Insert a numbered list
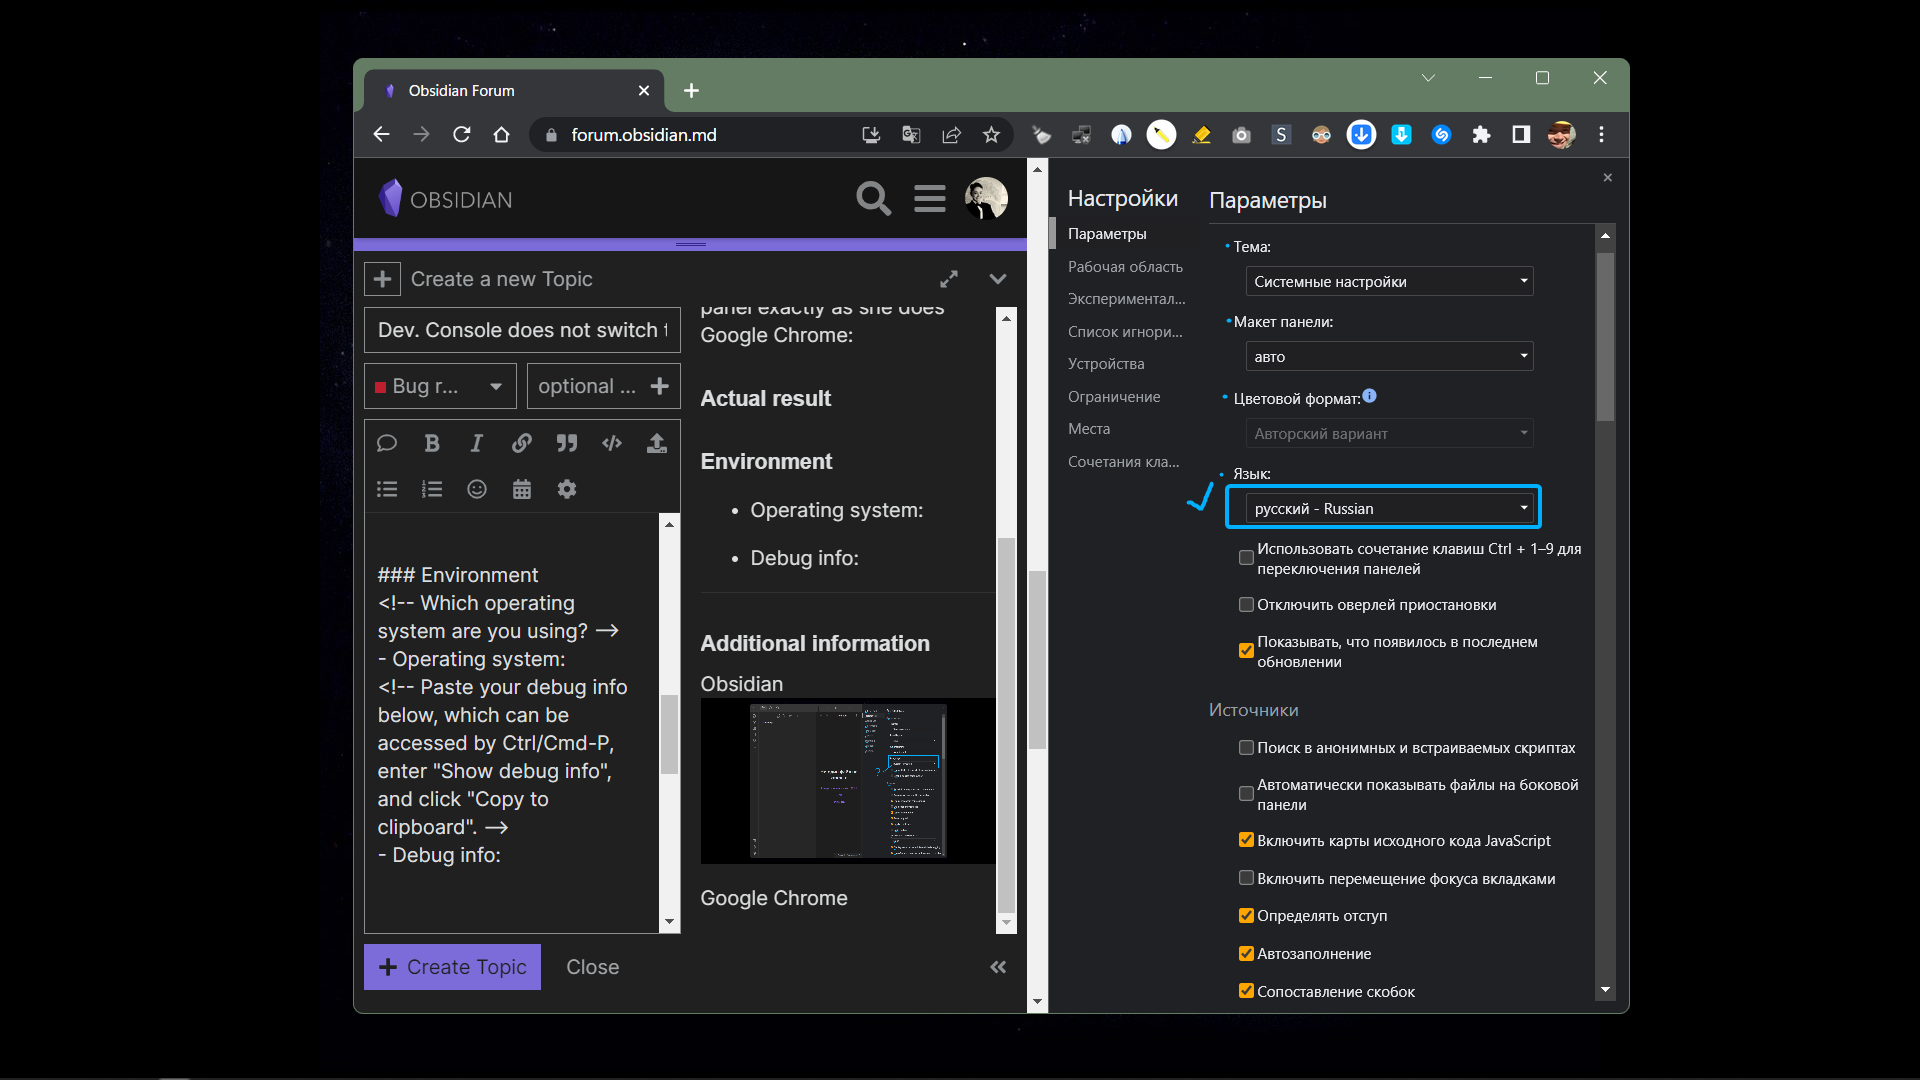 432,489
